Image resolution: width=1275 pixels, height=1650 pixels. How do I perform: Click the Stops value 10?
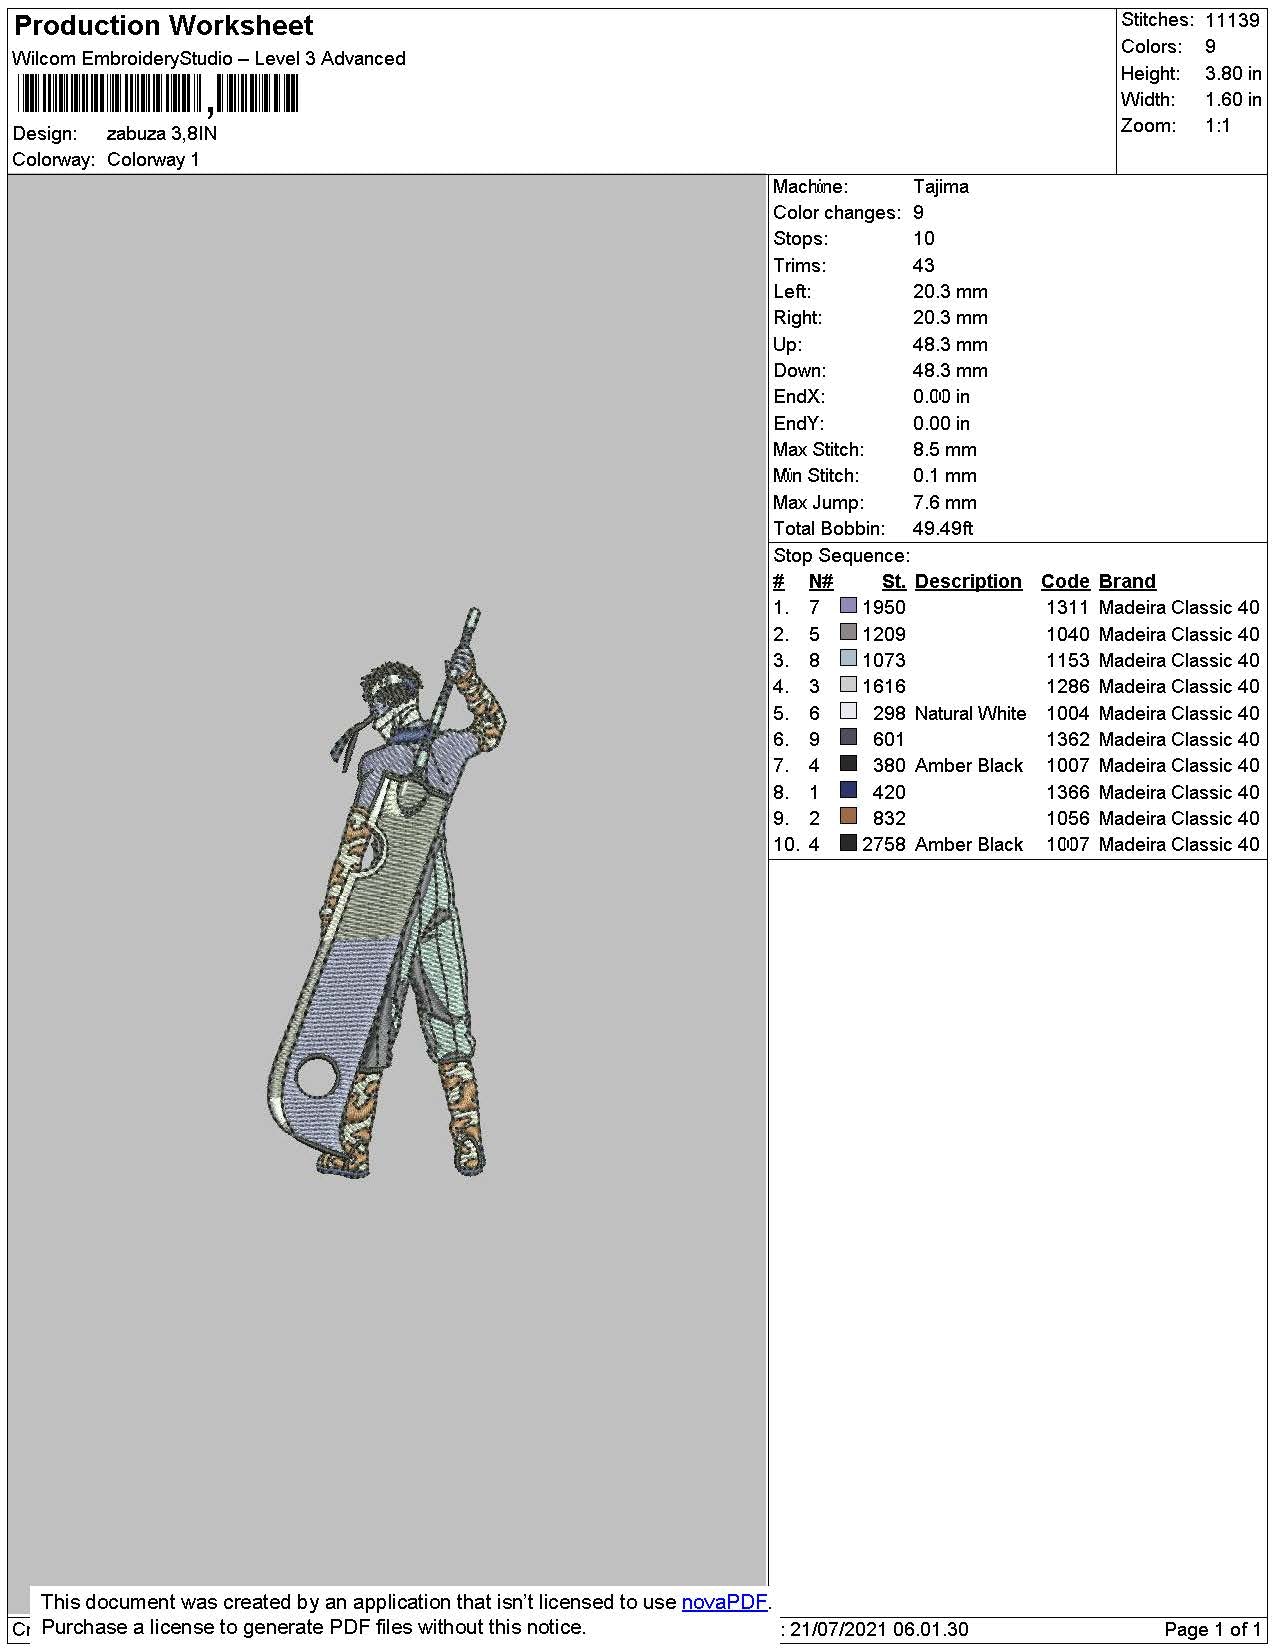(x=923, y=239)
